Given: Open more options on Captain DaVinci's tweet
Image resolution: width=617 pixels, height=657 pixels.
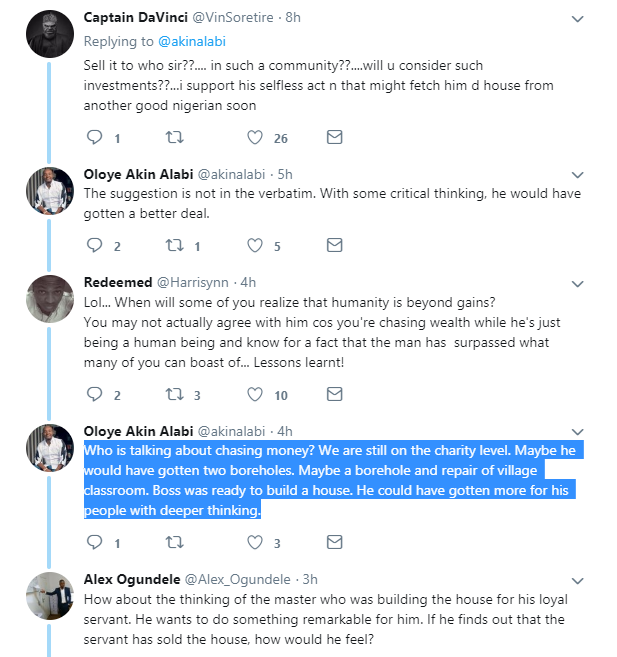Looking at the screenshot, I should click(x=577, y=18).
